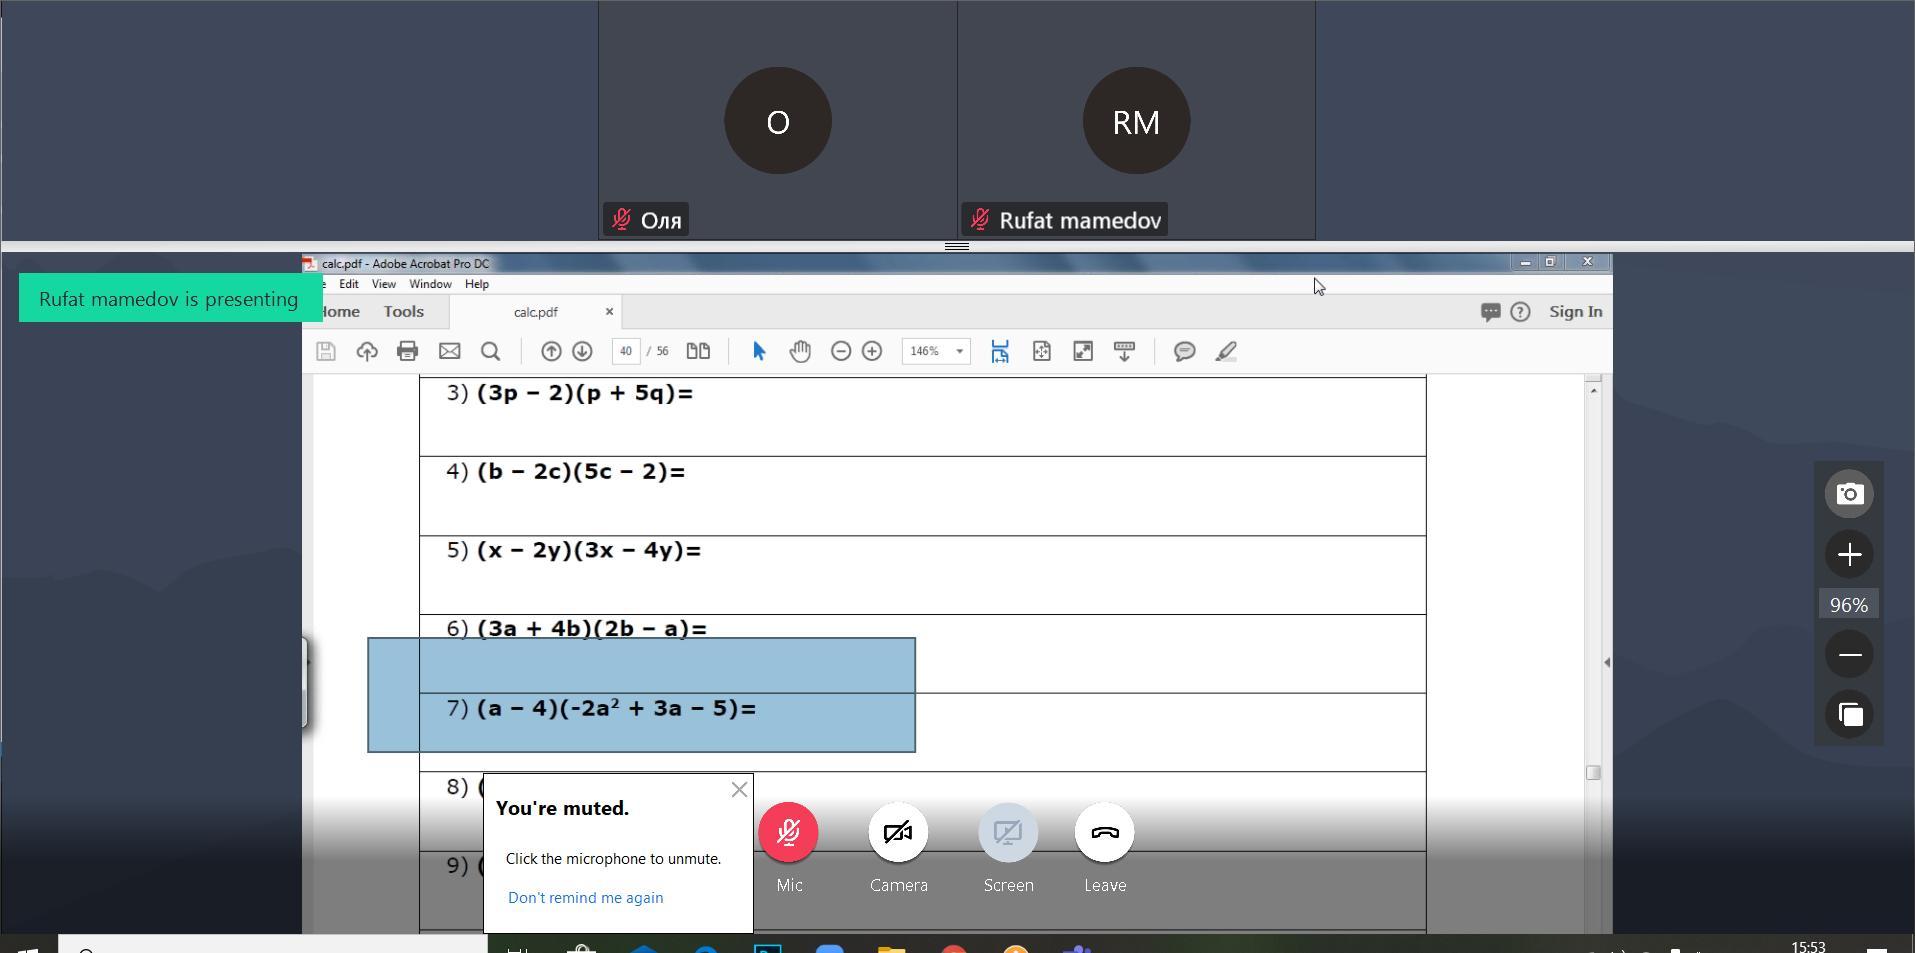Viewport: 1915px width, 953px height.
Task: Decrease shared screen zoom with minus
Action: tap(1849, 654)
